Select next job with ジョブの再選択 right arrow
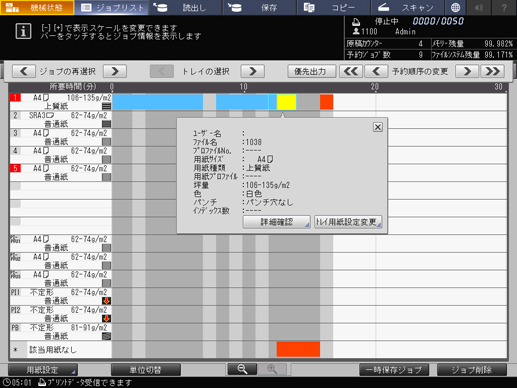517x388 pixels. [x=115, y=71]
